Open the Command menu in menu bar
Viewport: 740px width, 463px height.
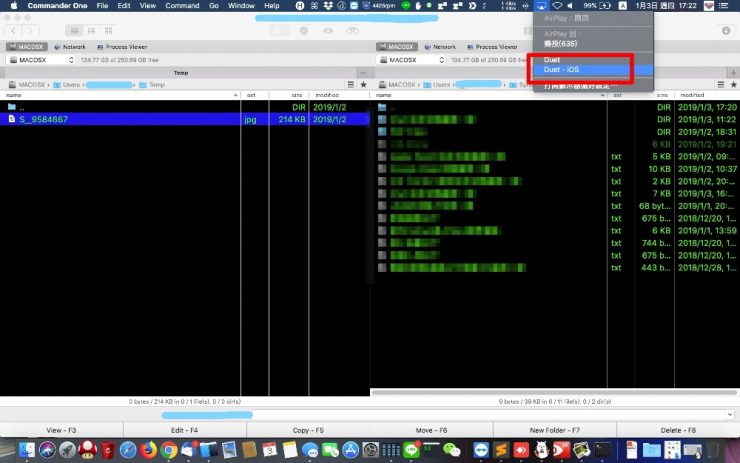pos(182,6)
